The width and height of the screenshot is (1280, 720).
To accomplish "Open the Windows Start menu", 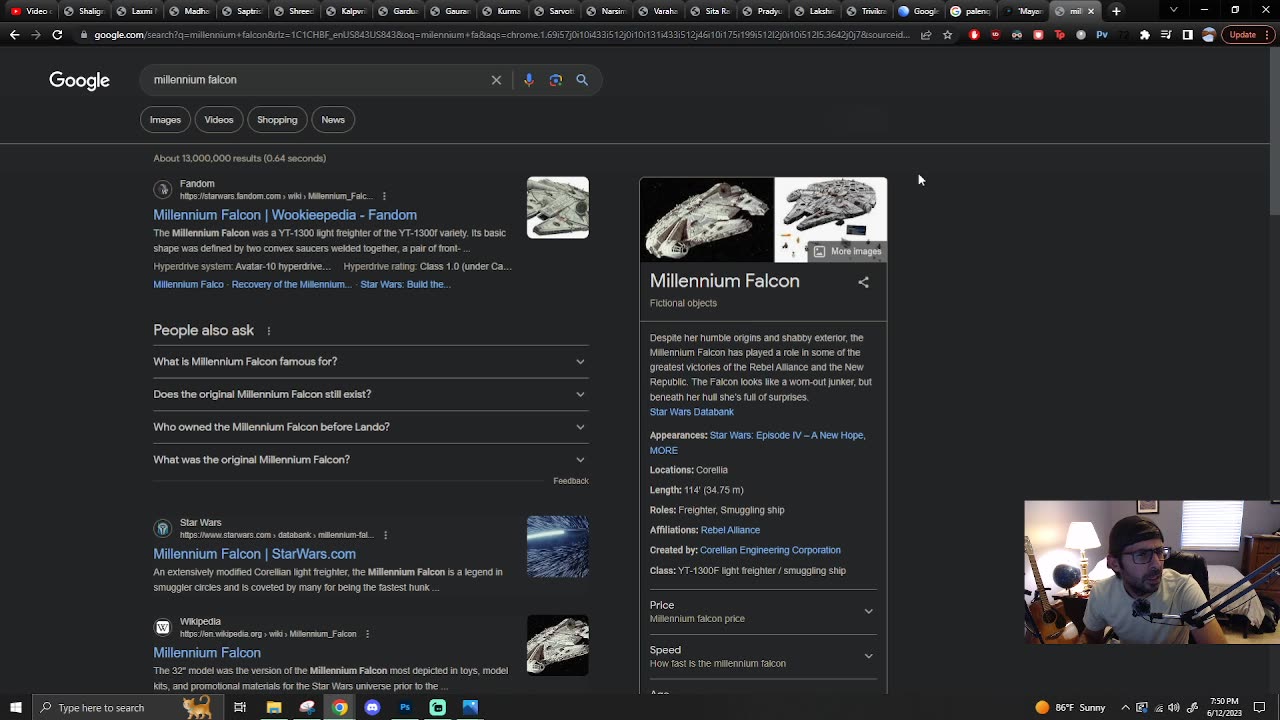I will click(14, 708).
